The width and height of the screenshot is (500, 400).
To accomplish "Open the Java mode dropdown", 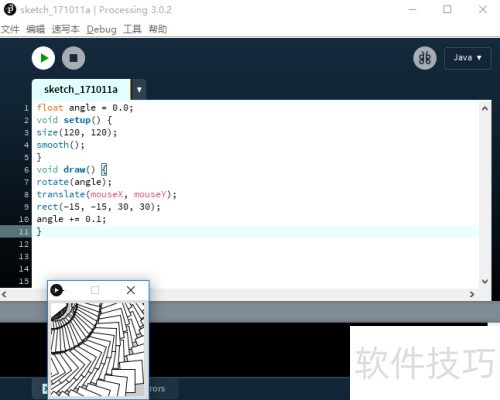I will [467, 58].
